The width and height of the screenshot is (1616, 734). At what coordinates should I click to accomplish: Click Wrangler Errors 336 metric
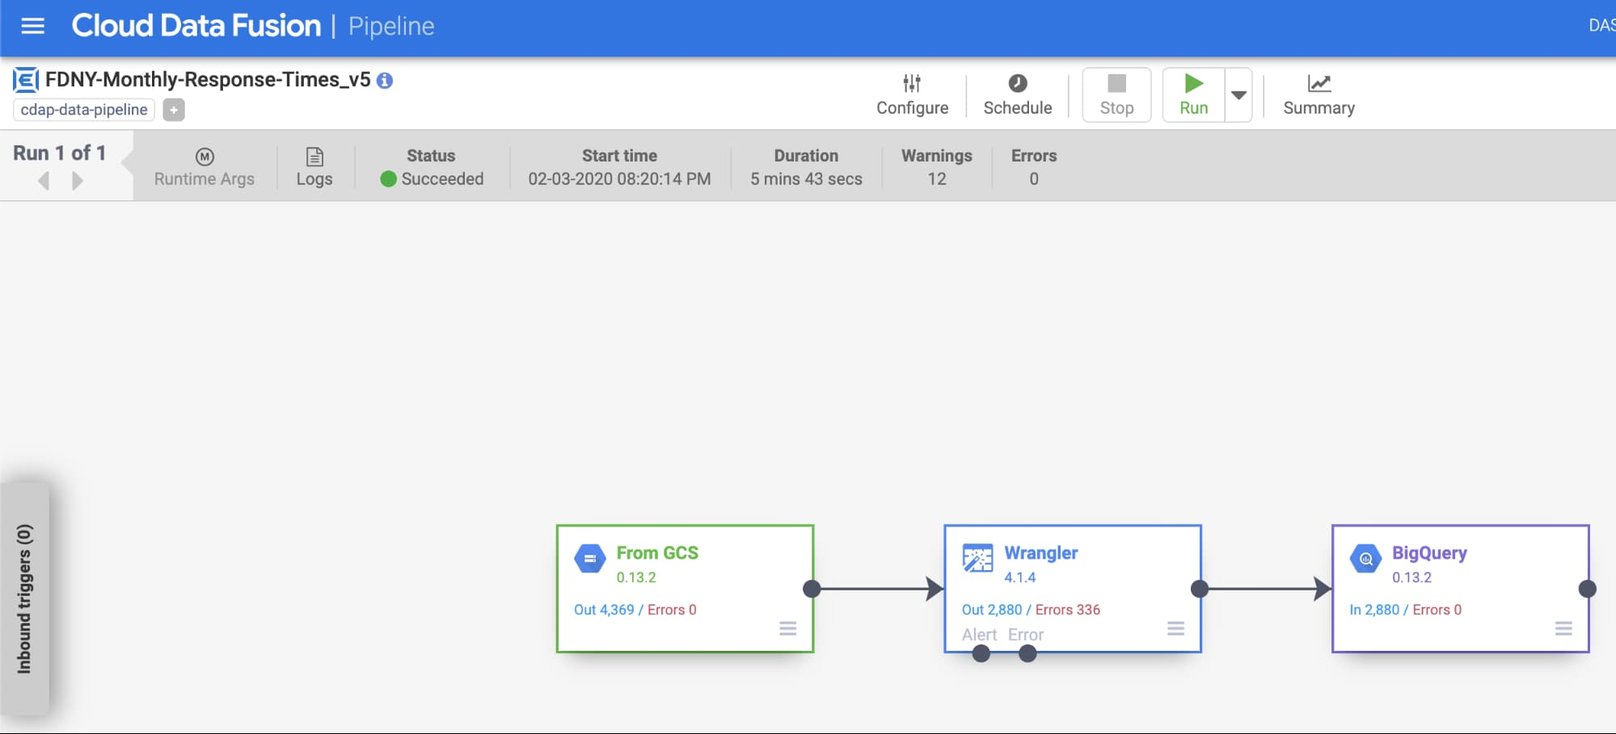coord(1068,610)
